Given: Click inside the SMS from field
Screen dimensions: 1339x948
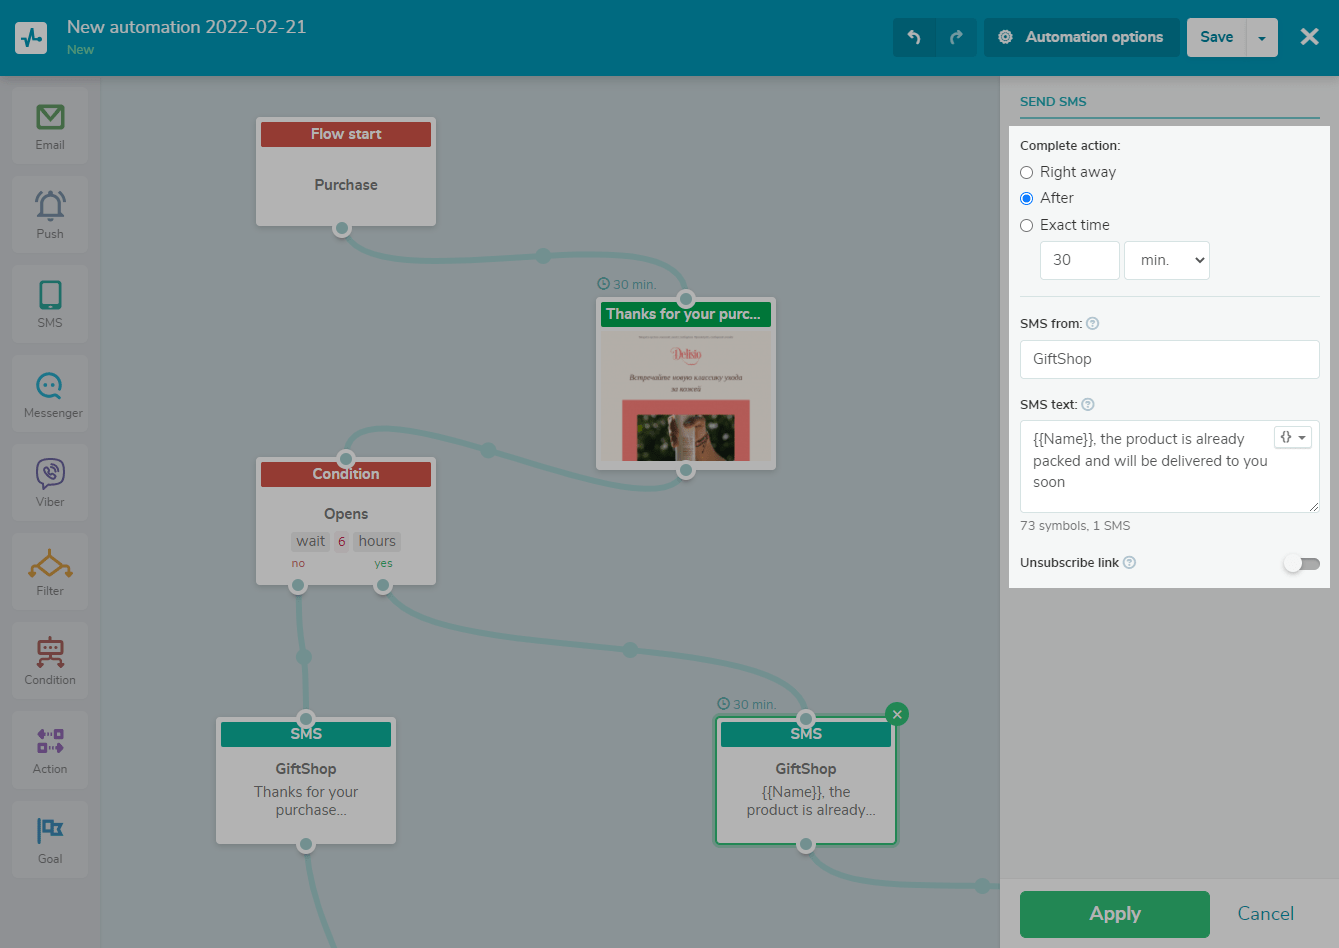Looking at the screenshot, I should coord(1169,359).
